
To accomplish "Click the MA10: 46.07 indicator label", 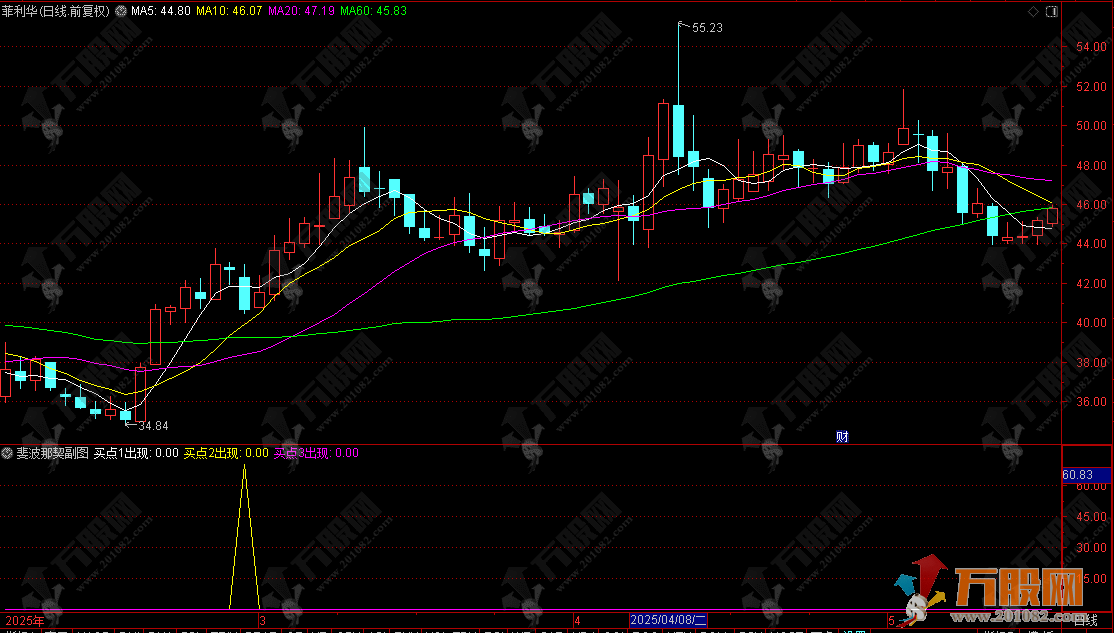I will (x=229, y=11).
